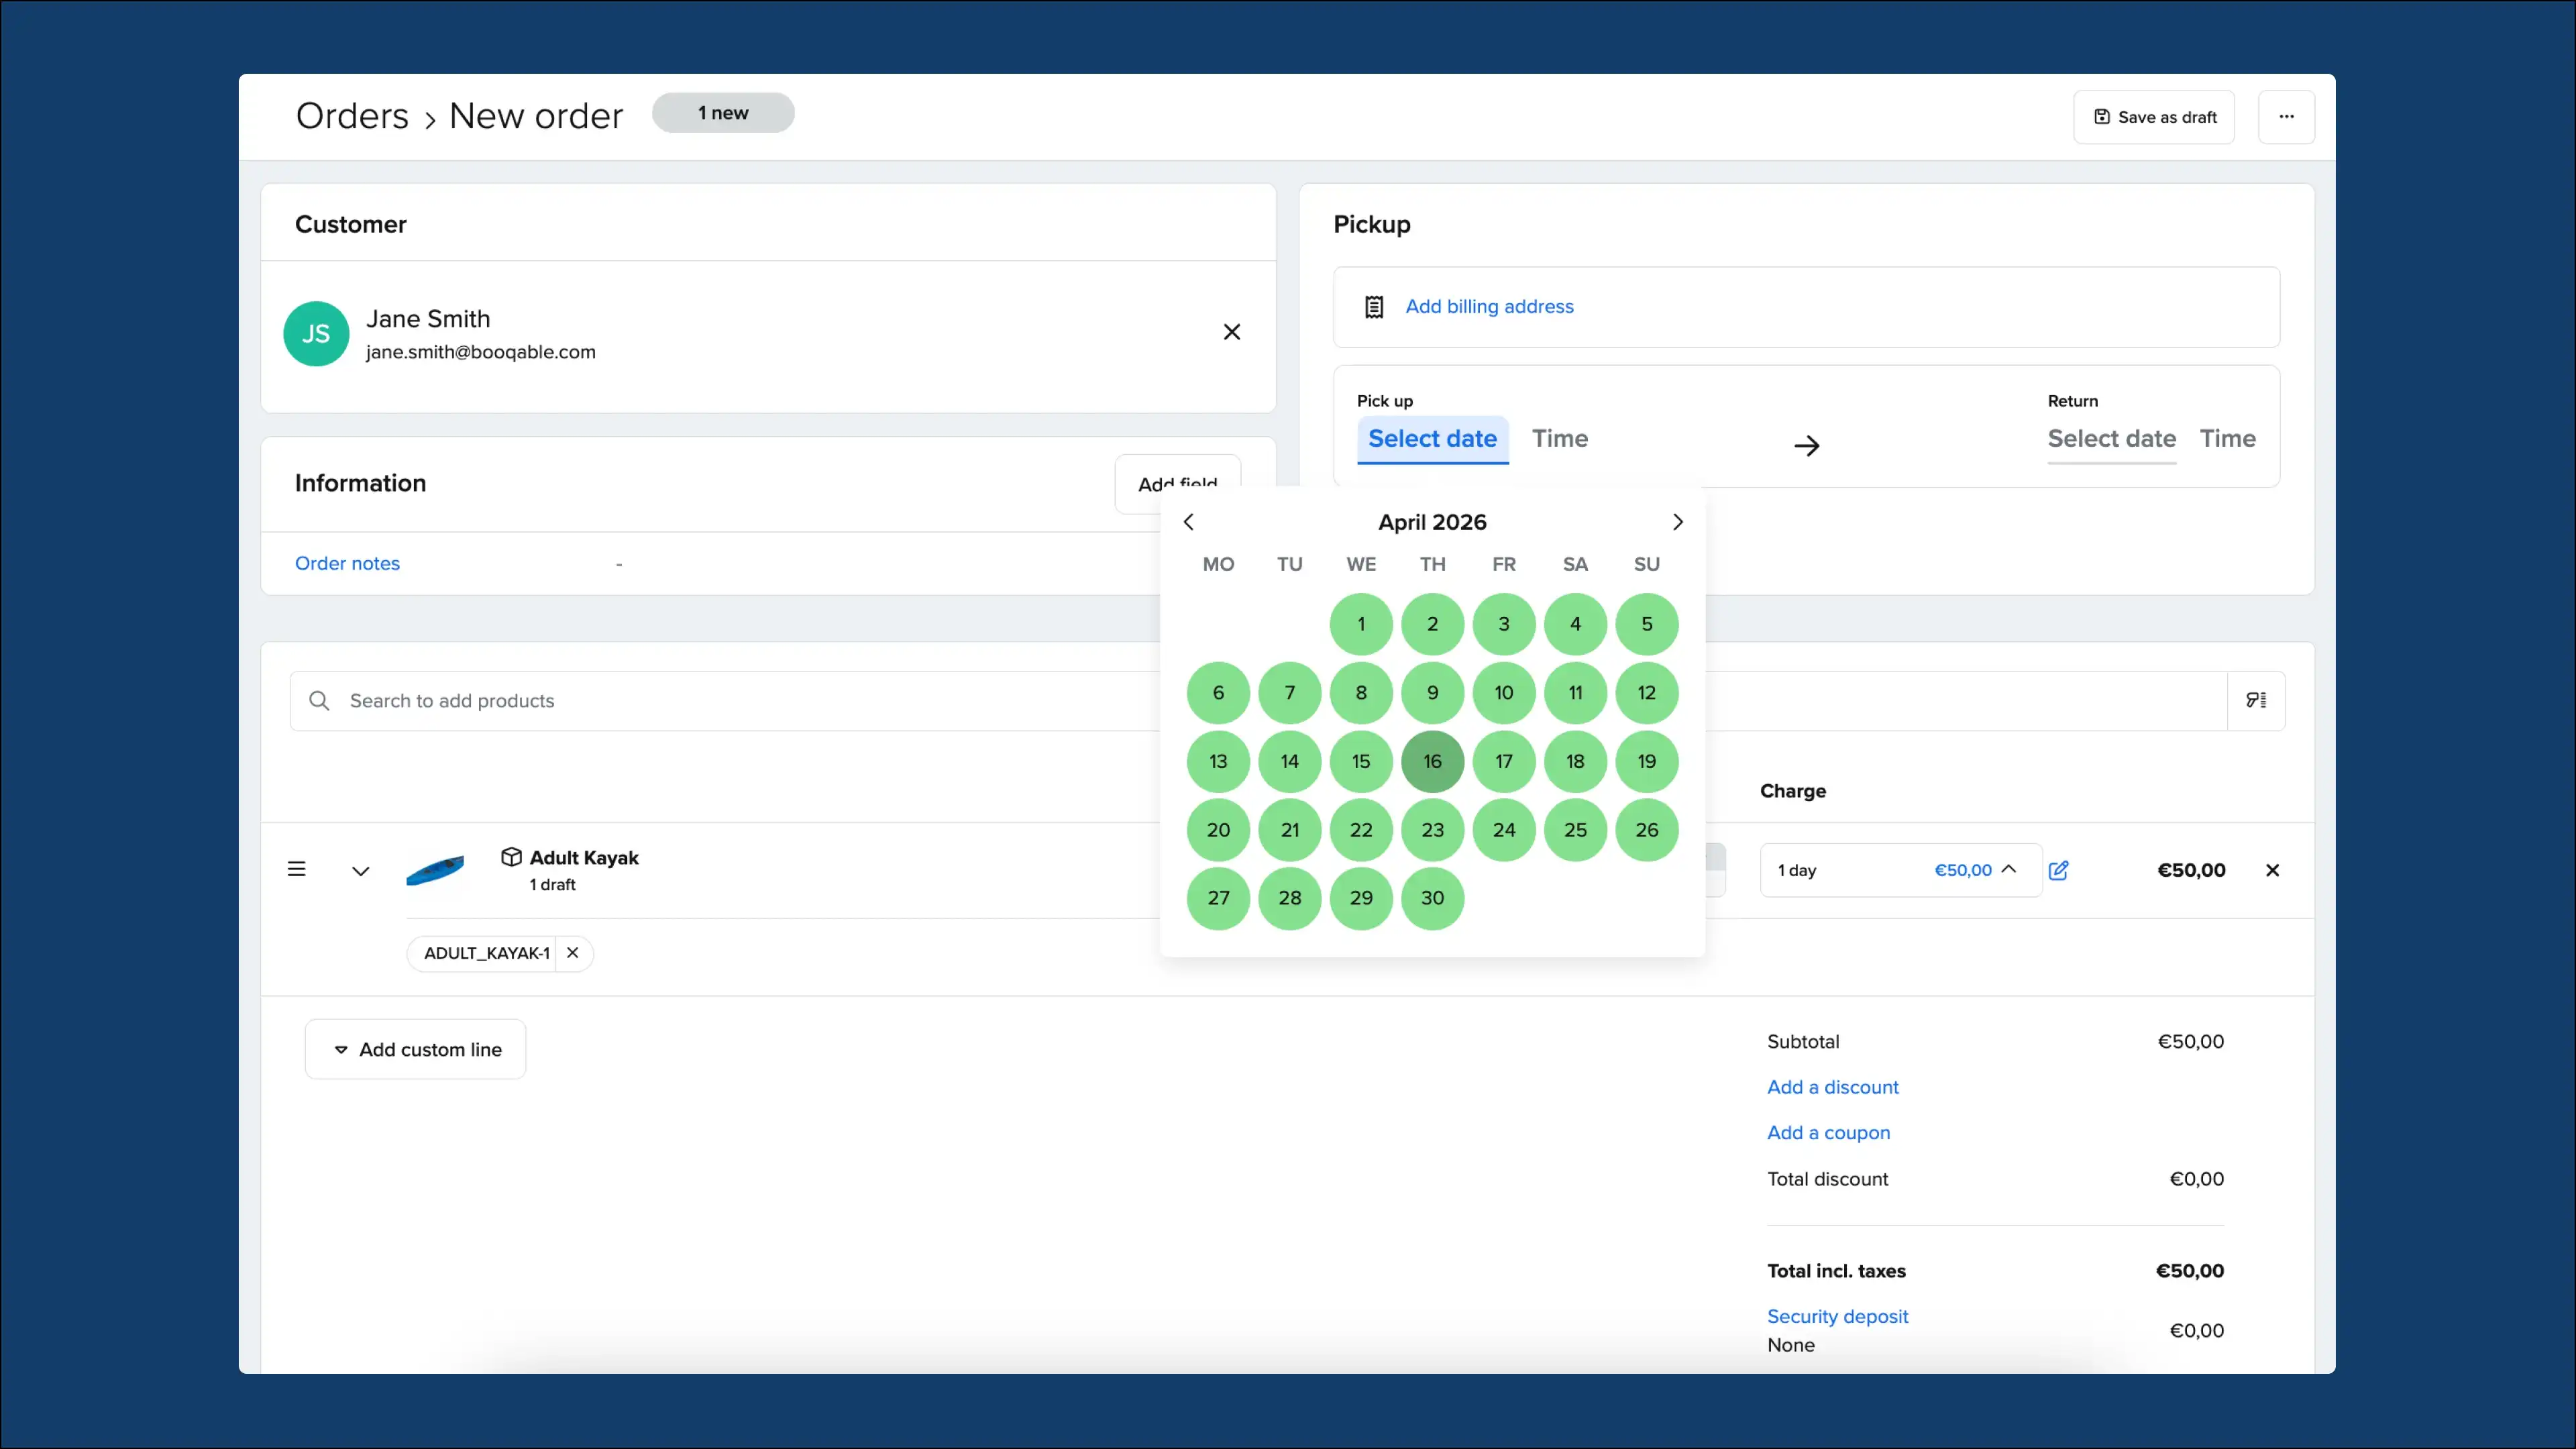Click the Save as draft button

coord(2154,116)
